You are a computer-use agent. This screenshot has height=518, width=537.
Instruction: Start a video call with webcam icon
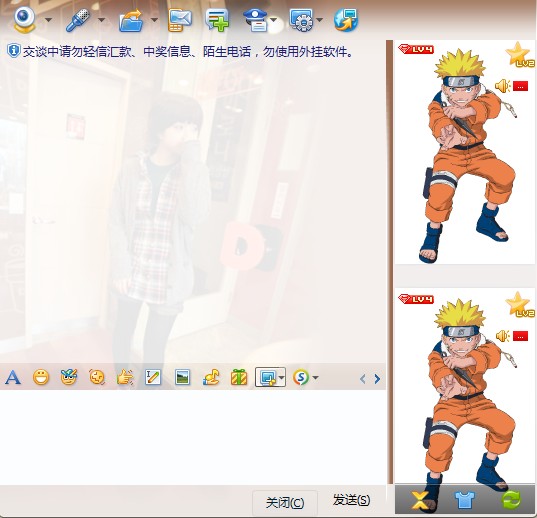pyautogui.click(x=24, y=20)
